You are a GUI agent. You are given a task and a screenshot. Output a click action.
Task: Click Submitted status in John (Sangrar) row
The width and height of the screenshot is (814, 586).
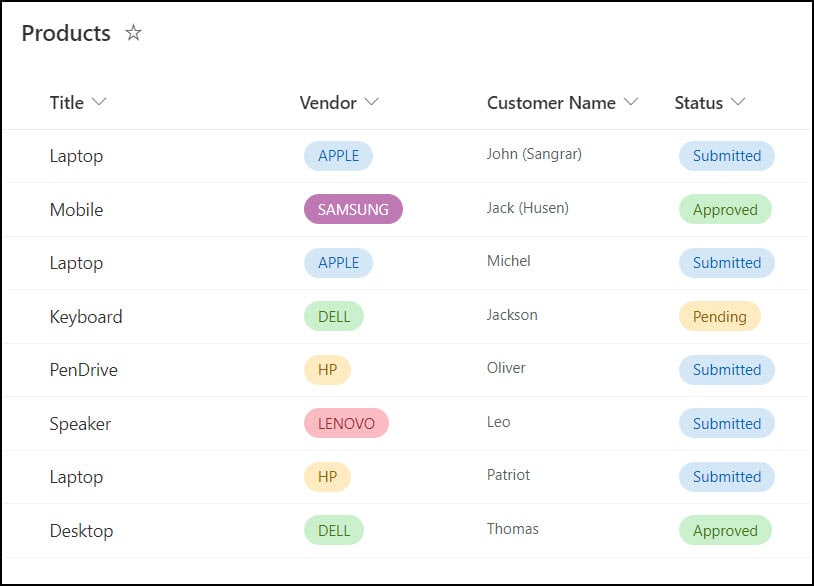tap(727, 156)
